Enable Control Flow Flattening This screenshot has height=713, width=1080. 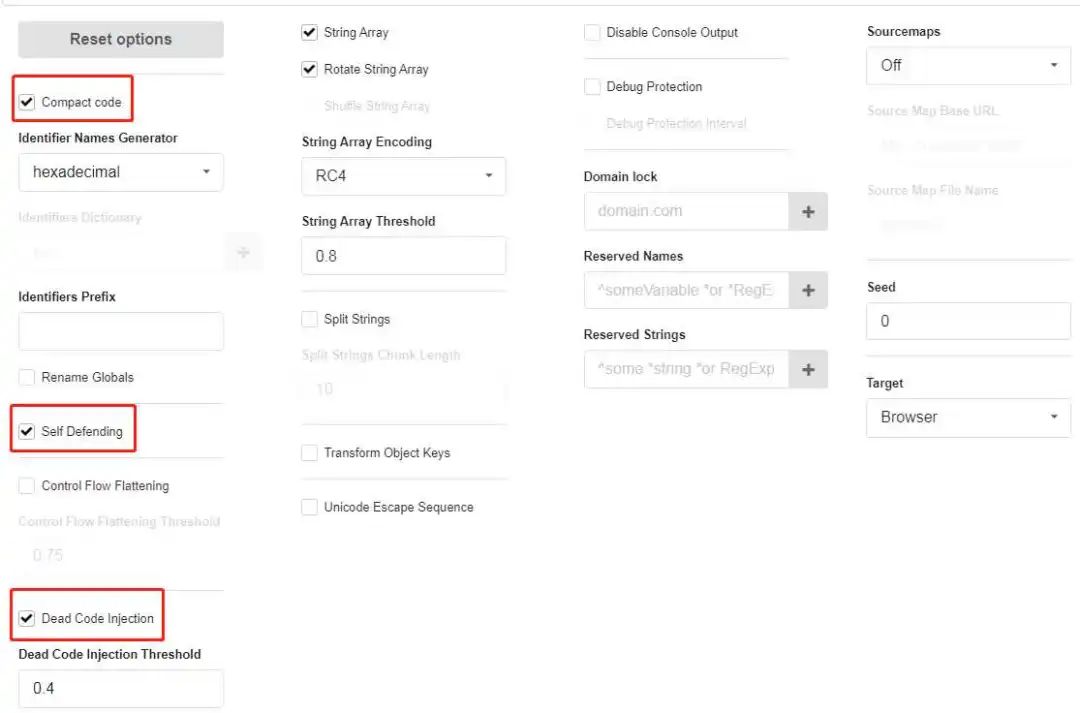[x=27, y=486]
